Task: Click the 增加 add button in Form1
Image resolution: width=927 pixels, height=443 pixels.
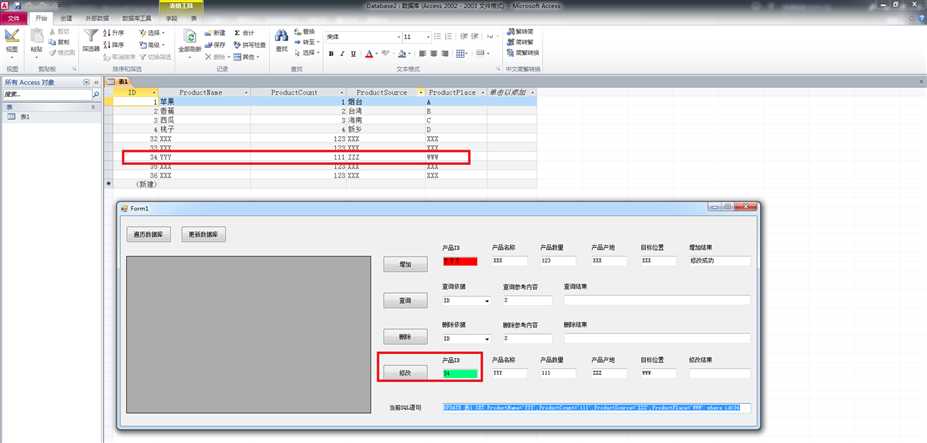Action: (x=405, y=264)
